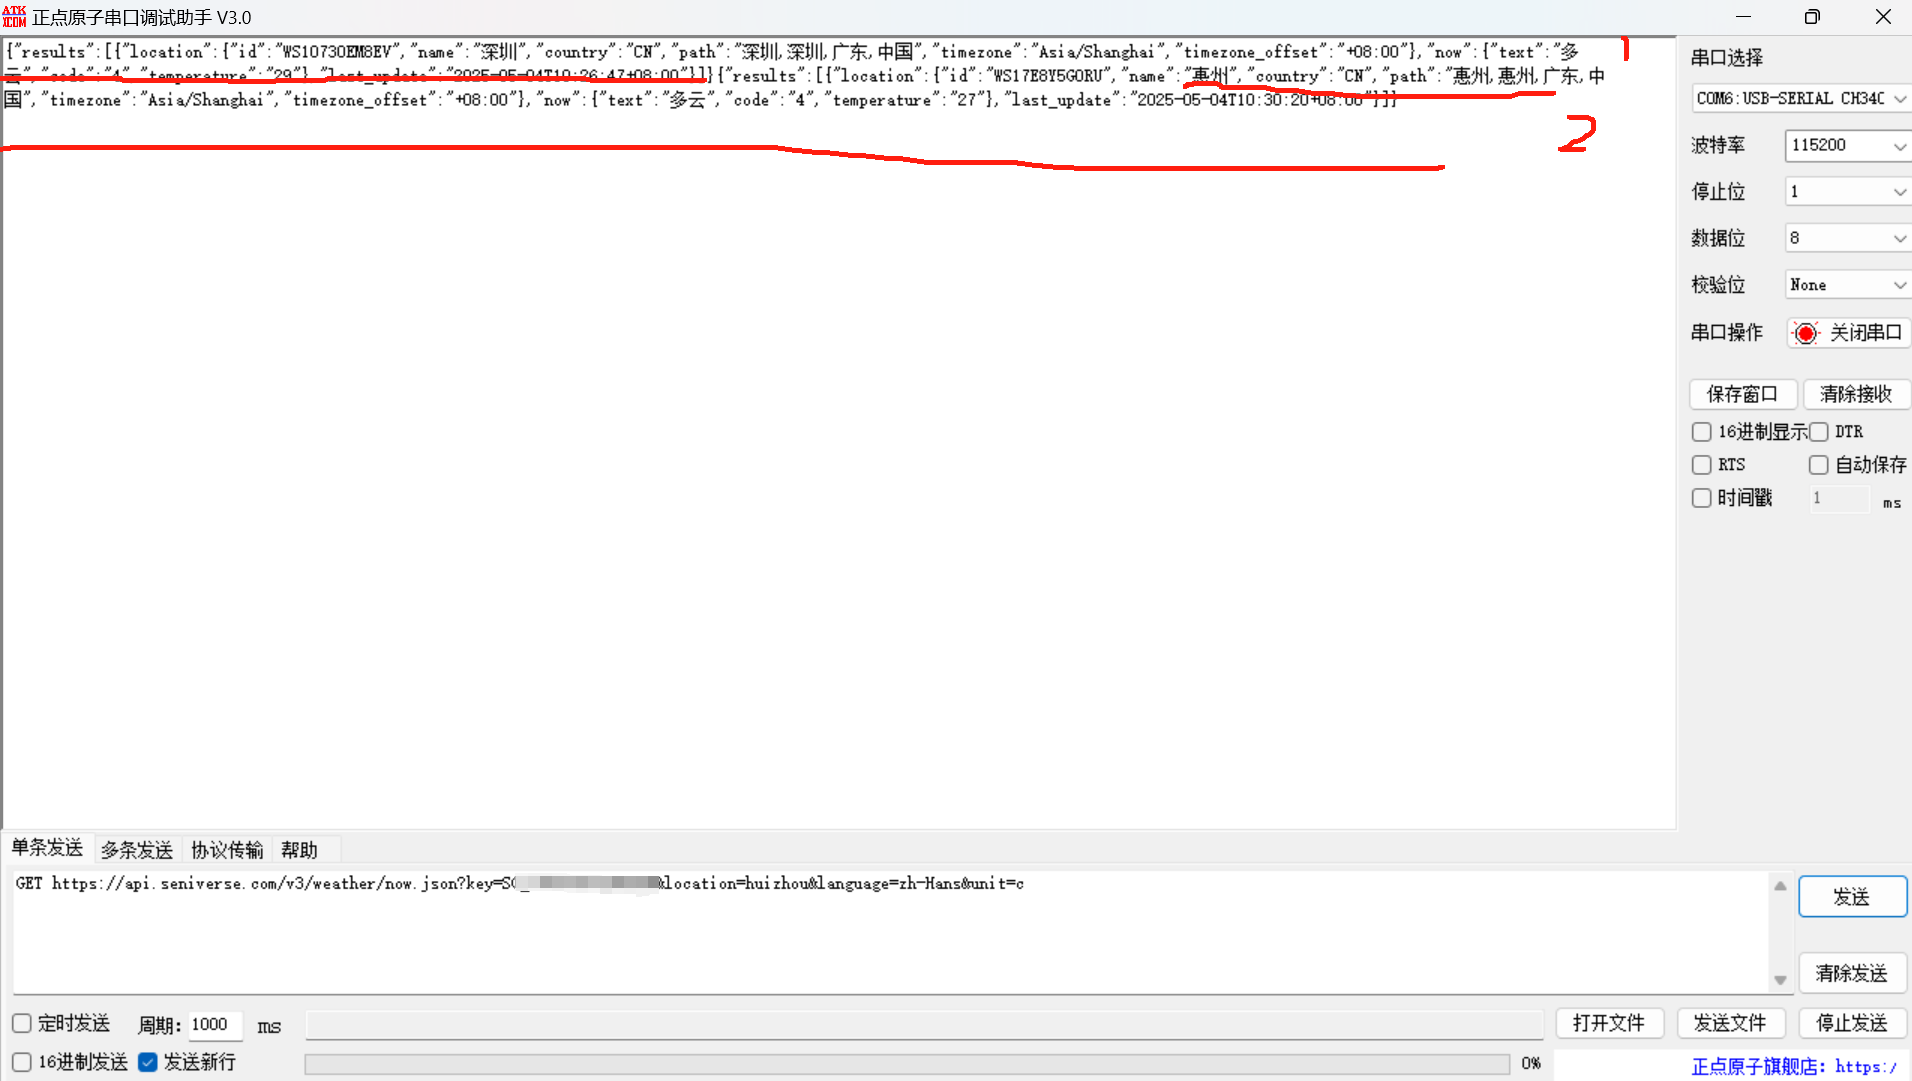Click the received JSON data area
This screenshot has width=1912, height=1081.
(838, 433)
